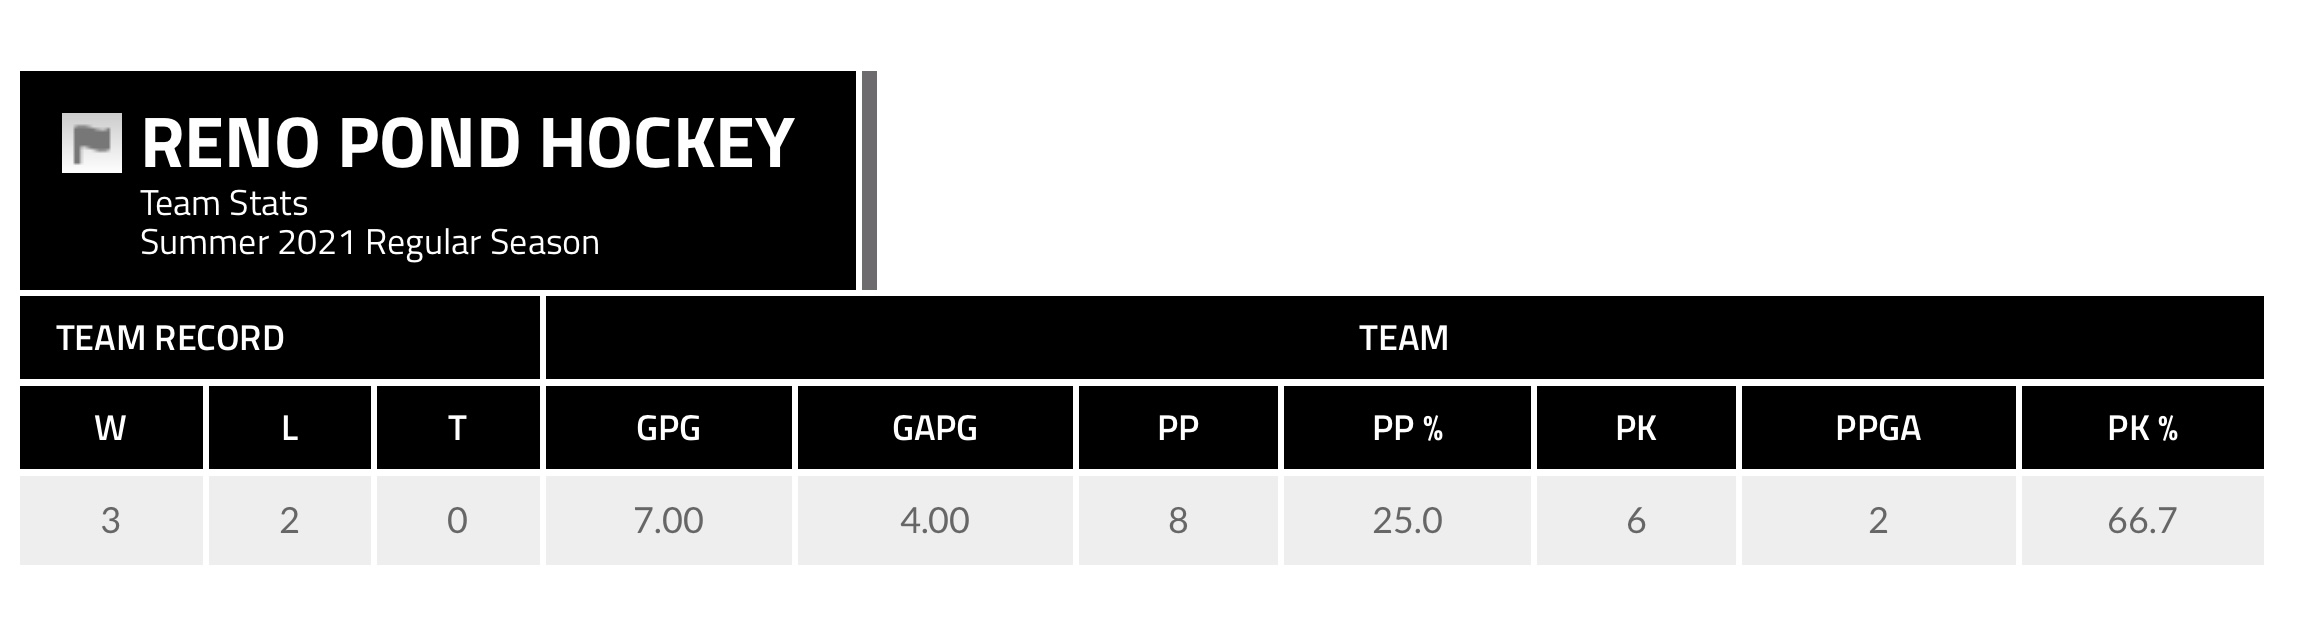Sort by the PP column header
The image size is (2297, 625).
point(1177,428)
